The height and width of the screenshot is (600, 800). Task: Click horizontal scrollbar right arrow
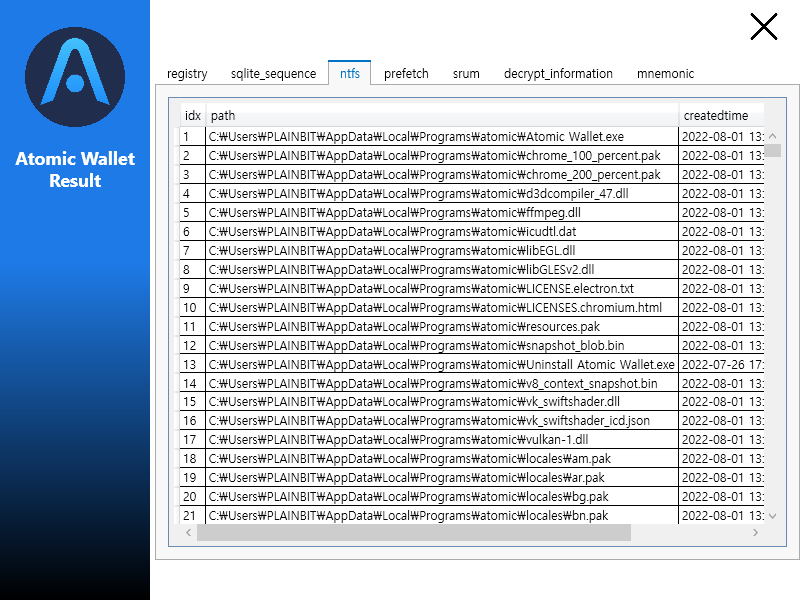(756, 532)
